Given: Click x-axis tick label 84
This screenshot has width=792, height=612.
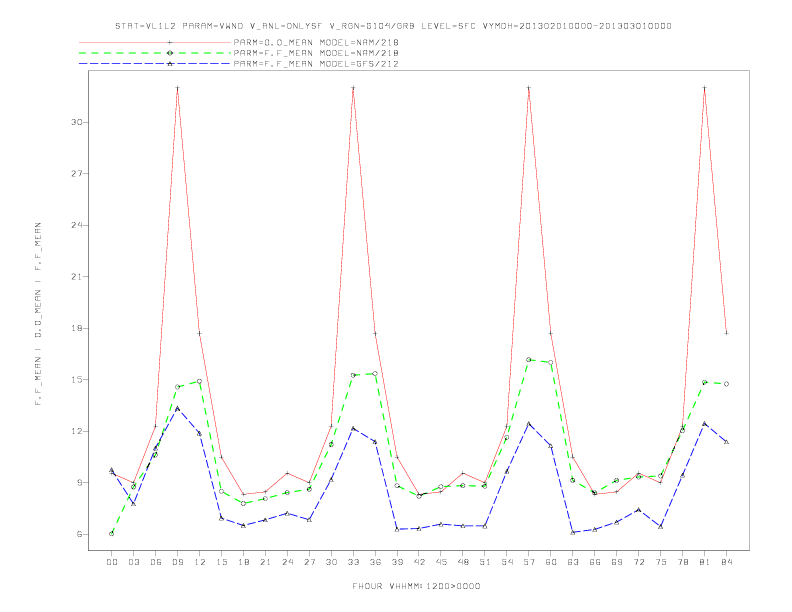Looking at the screenshot, I should 726,562.
